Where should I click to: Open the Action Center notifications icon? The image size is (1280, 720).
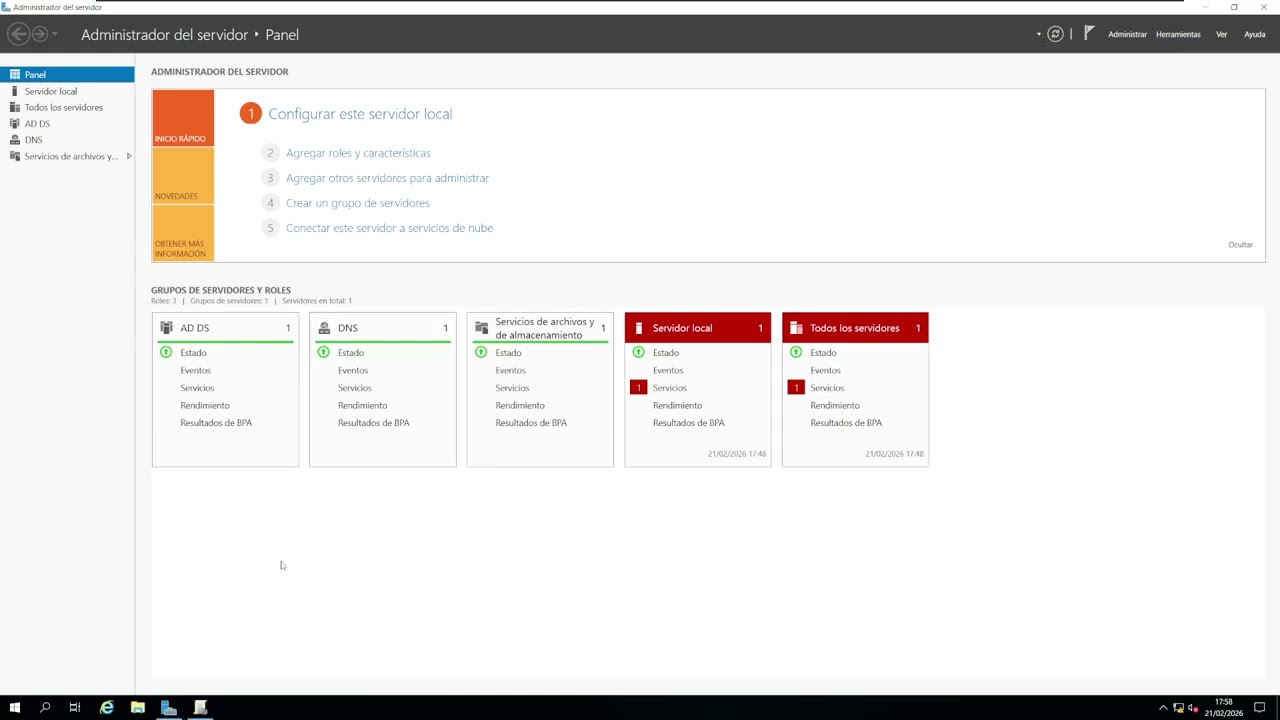1260,708
